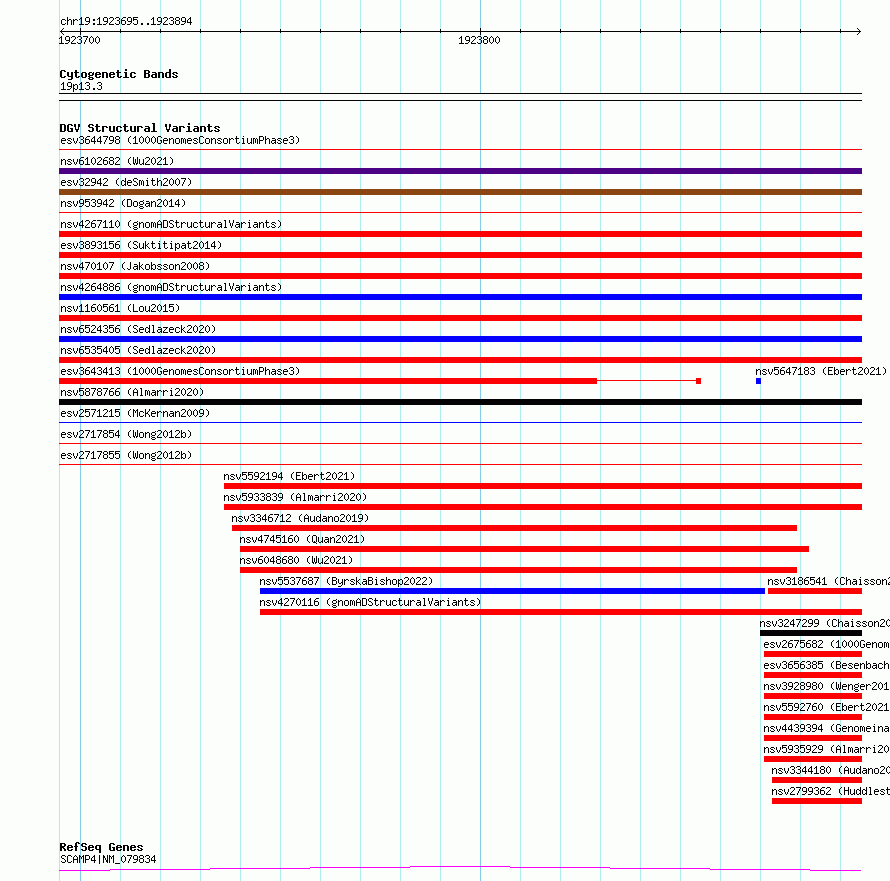Click the esv2675682 variant label
Screen dimensions: 890x881
(826, 644)
